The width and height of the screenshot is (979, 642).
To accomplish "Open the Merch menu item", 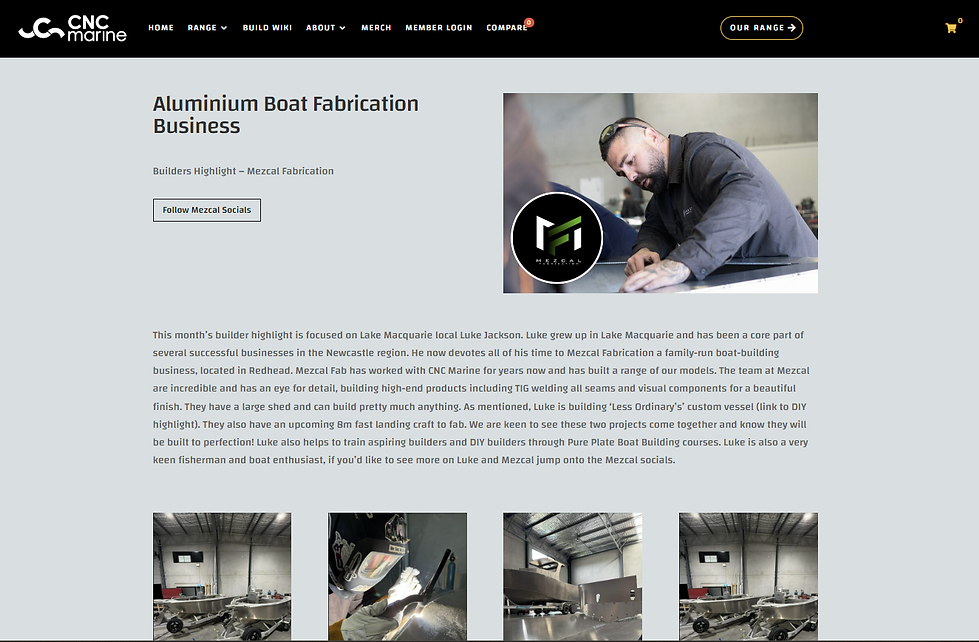I will pyautogui.click(x=376, y=27).
